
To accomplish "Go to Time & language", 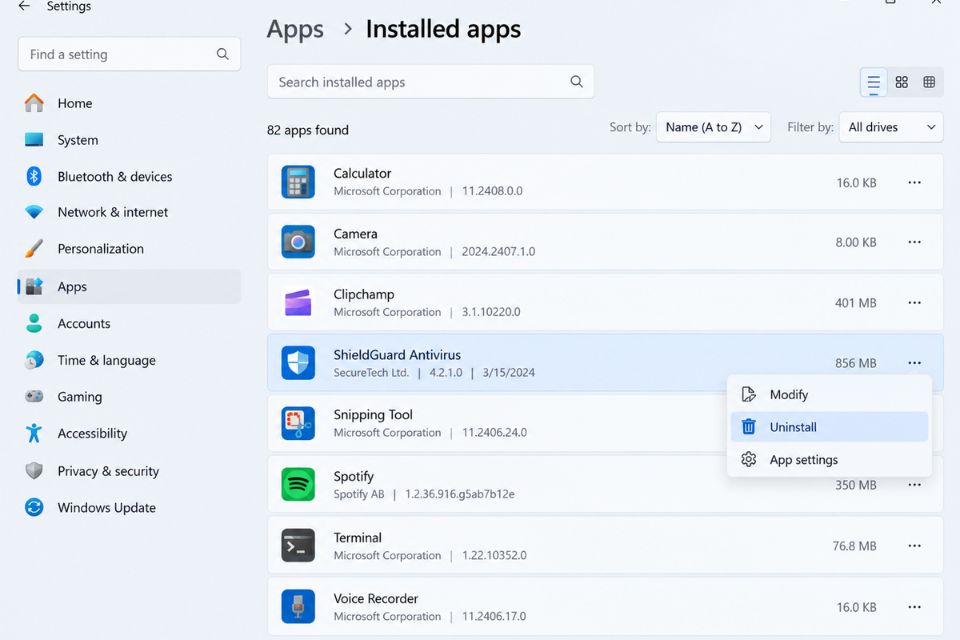I will [129, 360].
